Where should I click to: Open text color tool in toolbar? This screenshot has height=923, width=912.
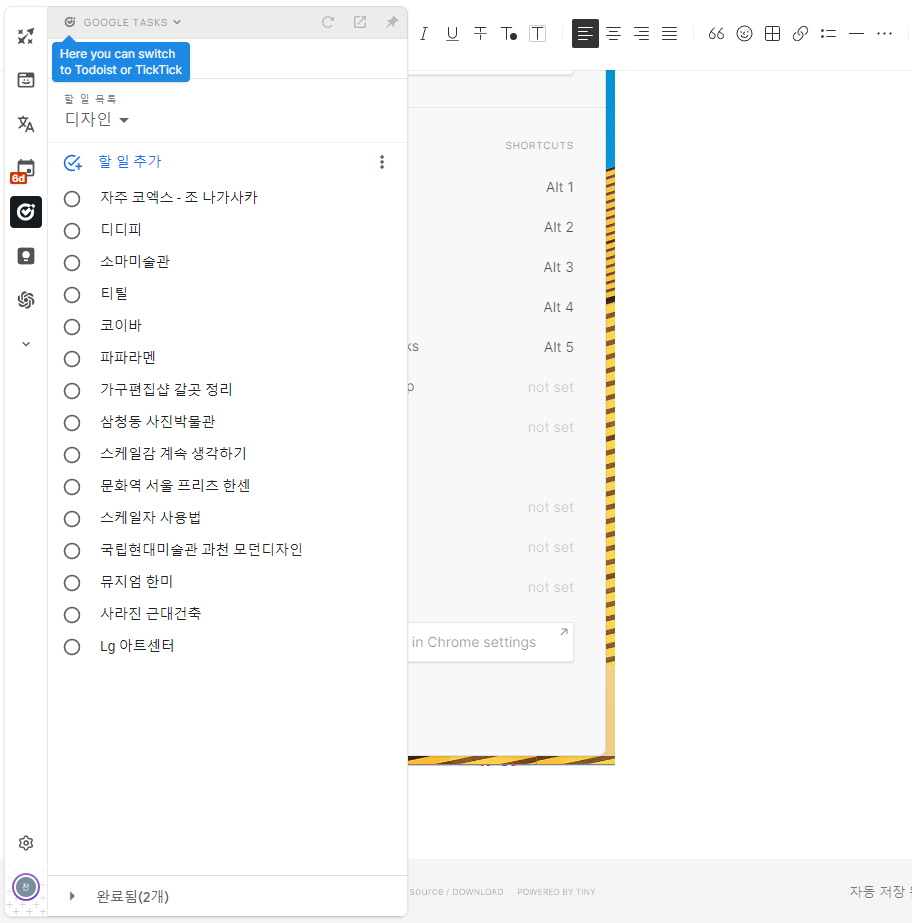click(509, 34)
